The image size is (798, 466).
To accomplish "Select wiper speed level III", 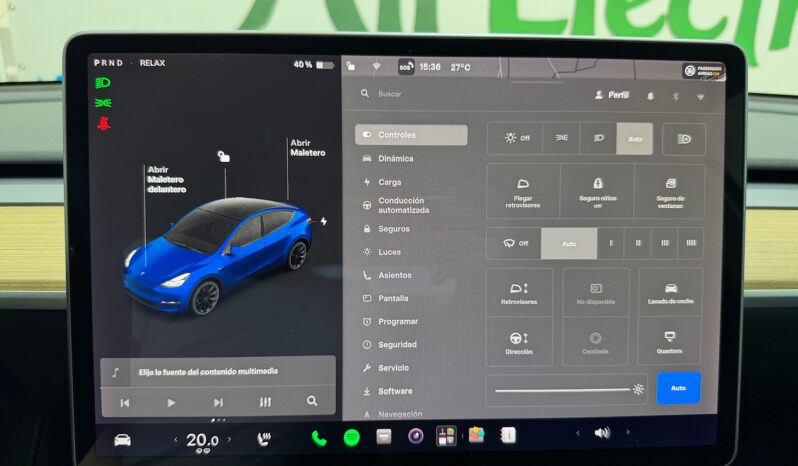I will tap(665, 243).
